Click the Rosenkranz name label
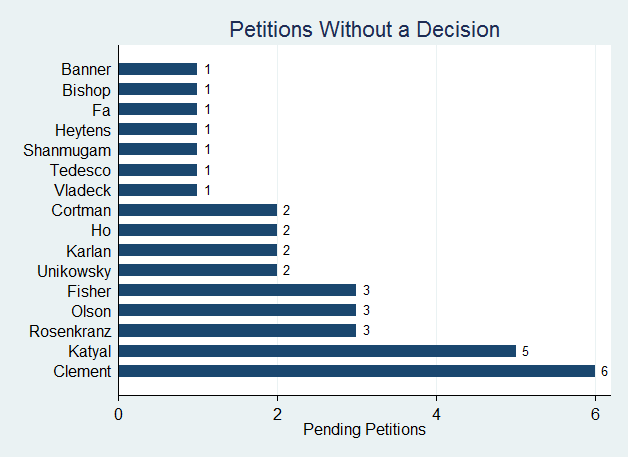This screenshot has height=457, width=628. pos(72,331)
